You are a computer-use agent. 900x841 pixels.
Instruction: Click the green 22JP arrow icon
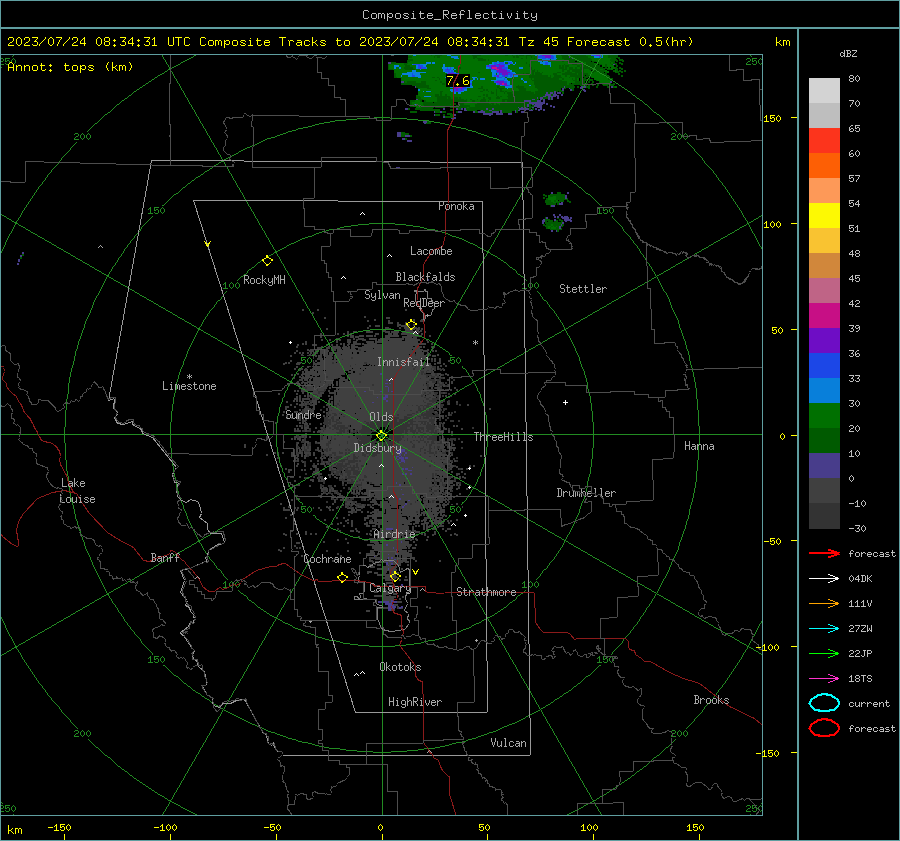(824, 653)
